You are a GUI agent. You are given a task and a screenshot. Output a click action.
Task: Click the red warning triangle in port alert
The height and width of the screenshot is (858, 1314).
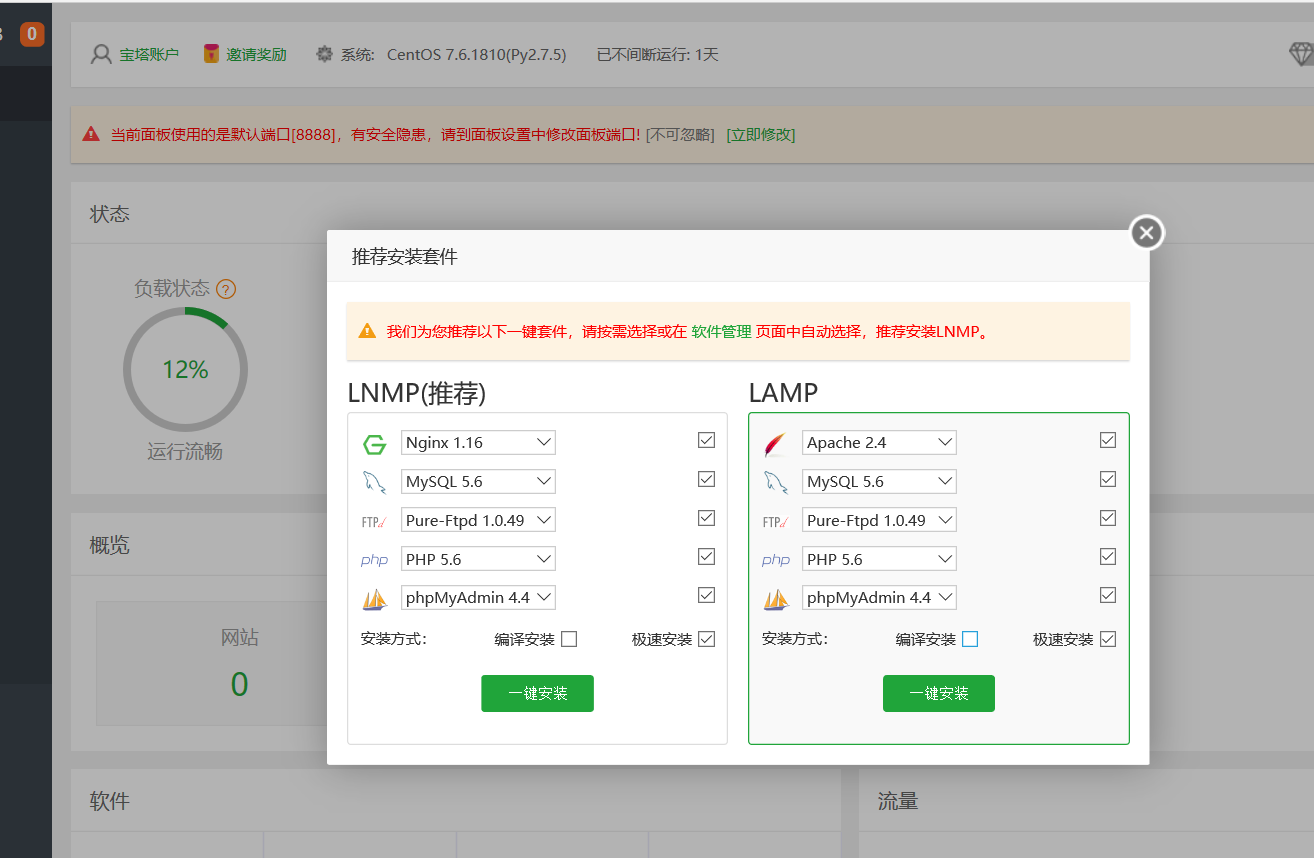tap(91, 134)
